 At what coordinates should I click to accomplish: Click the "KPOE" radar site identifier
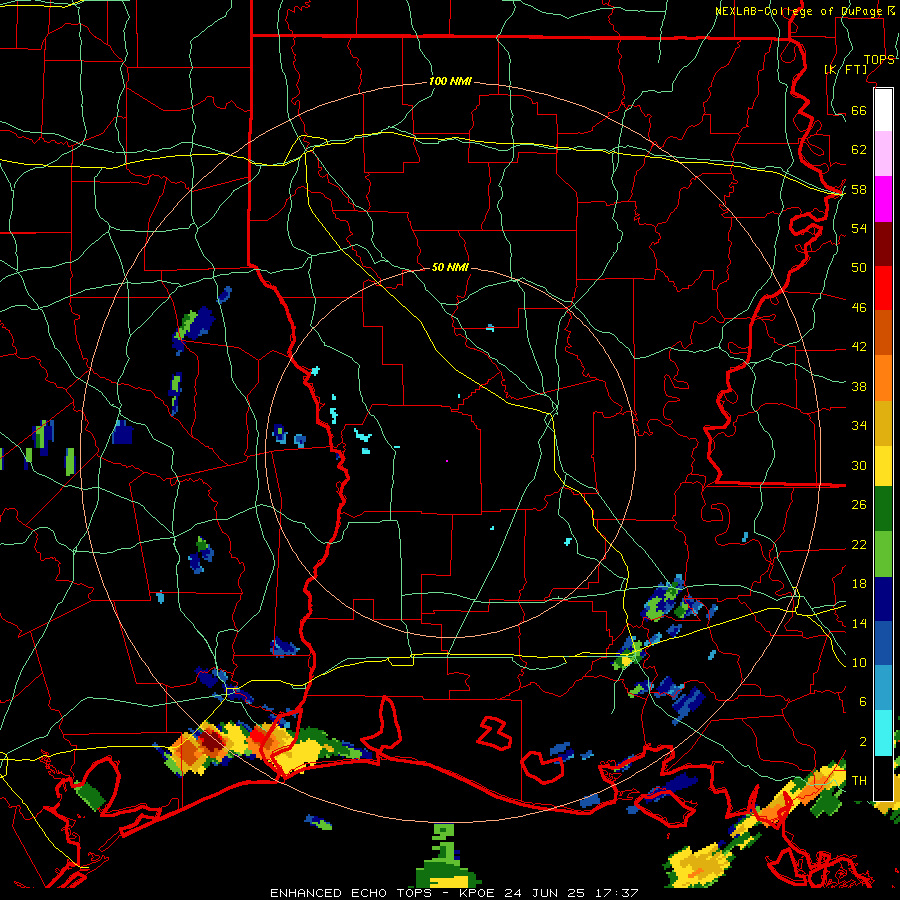click(x=479, y=893)
